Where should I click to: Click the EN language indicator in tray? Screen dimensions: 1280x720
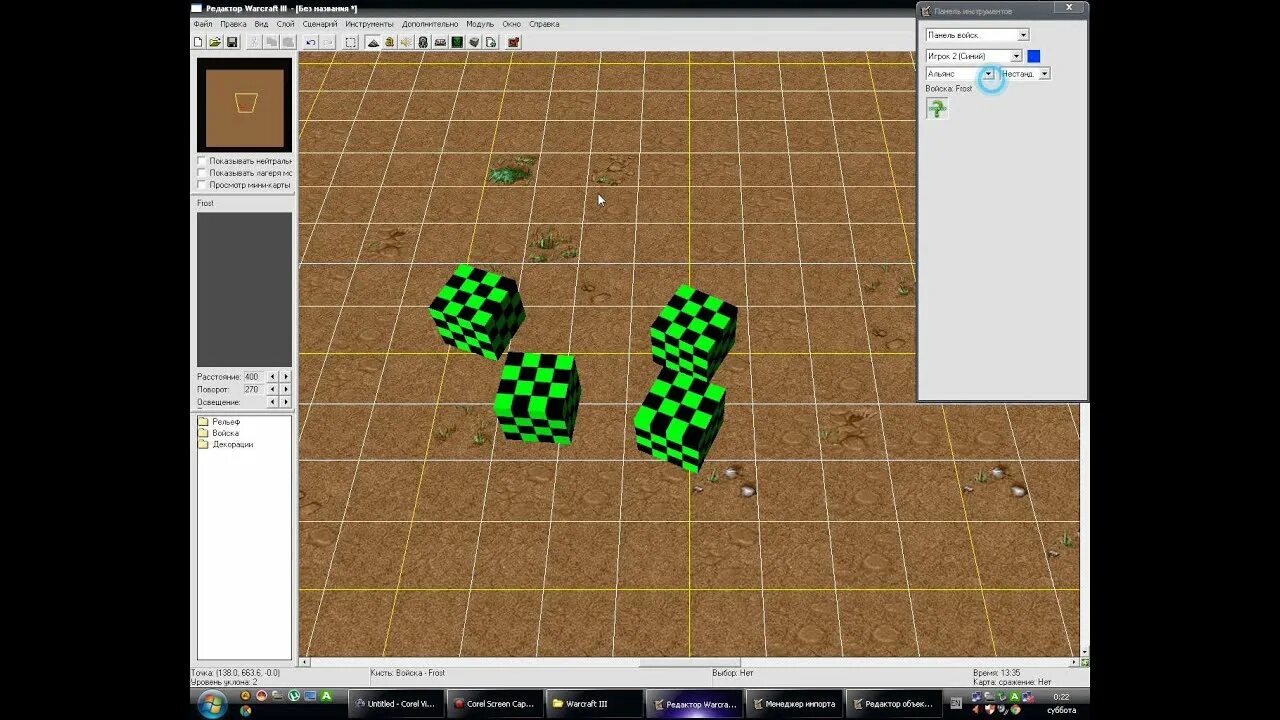click(x=955, y=703)
